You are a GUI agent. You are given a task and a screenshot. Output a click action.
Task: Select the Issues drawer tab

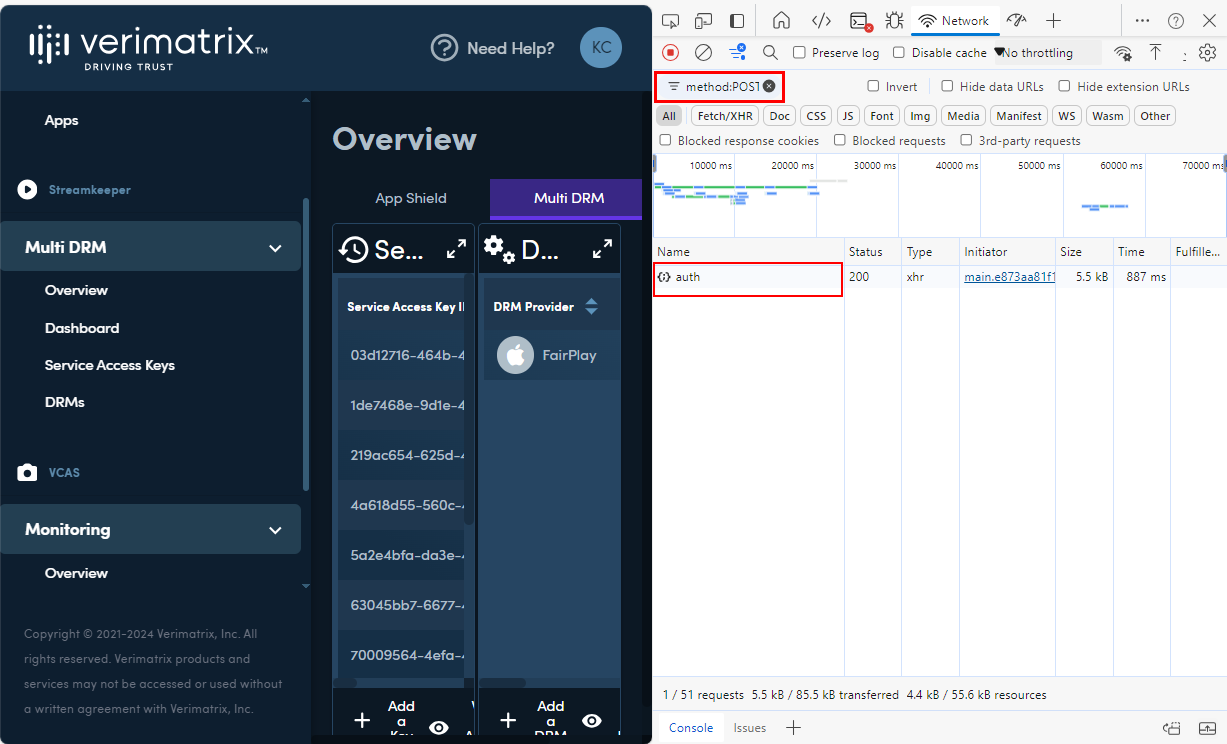click(x=749, y=728)
